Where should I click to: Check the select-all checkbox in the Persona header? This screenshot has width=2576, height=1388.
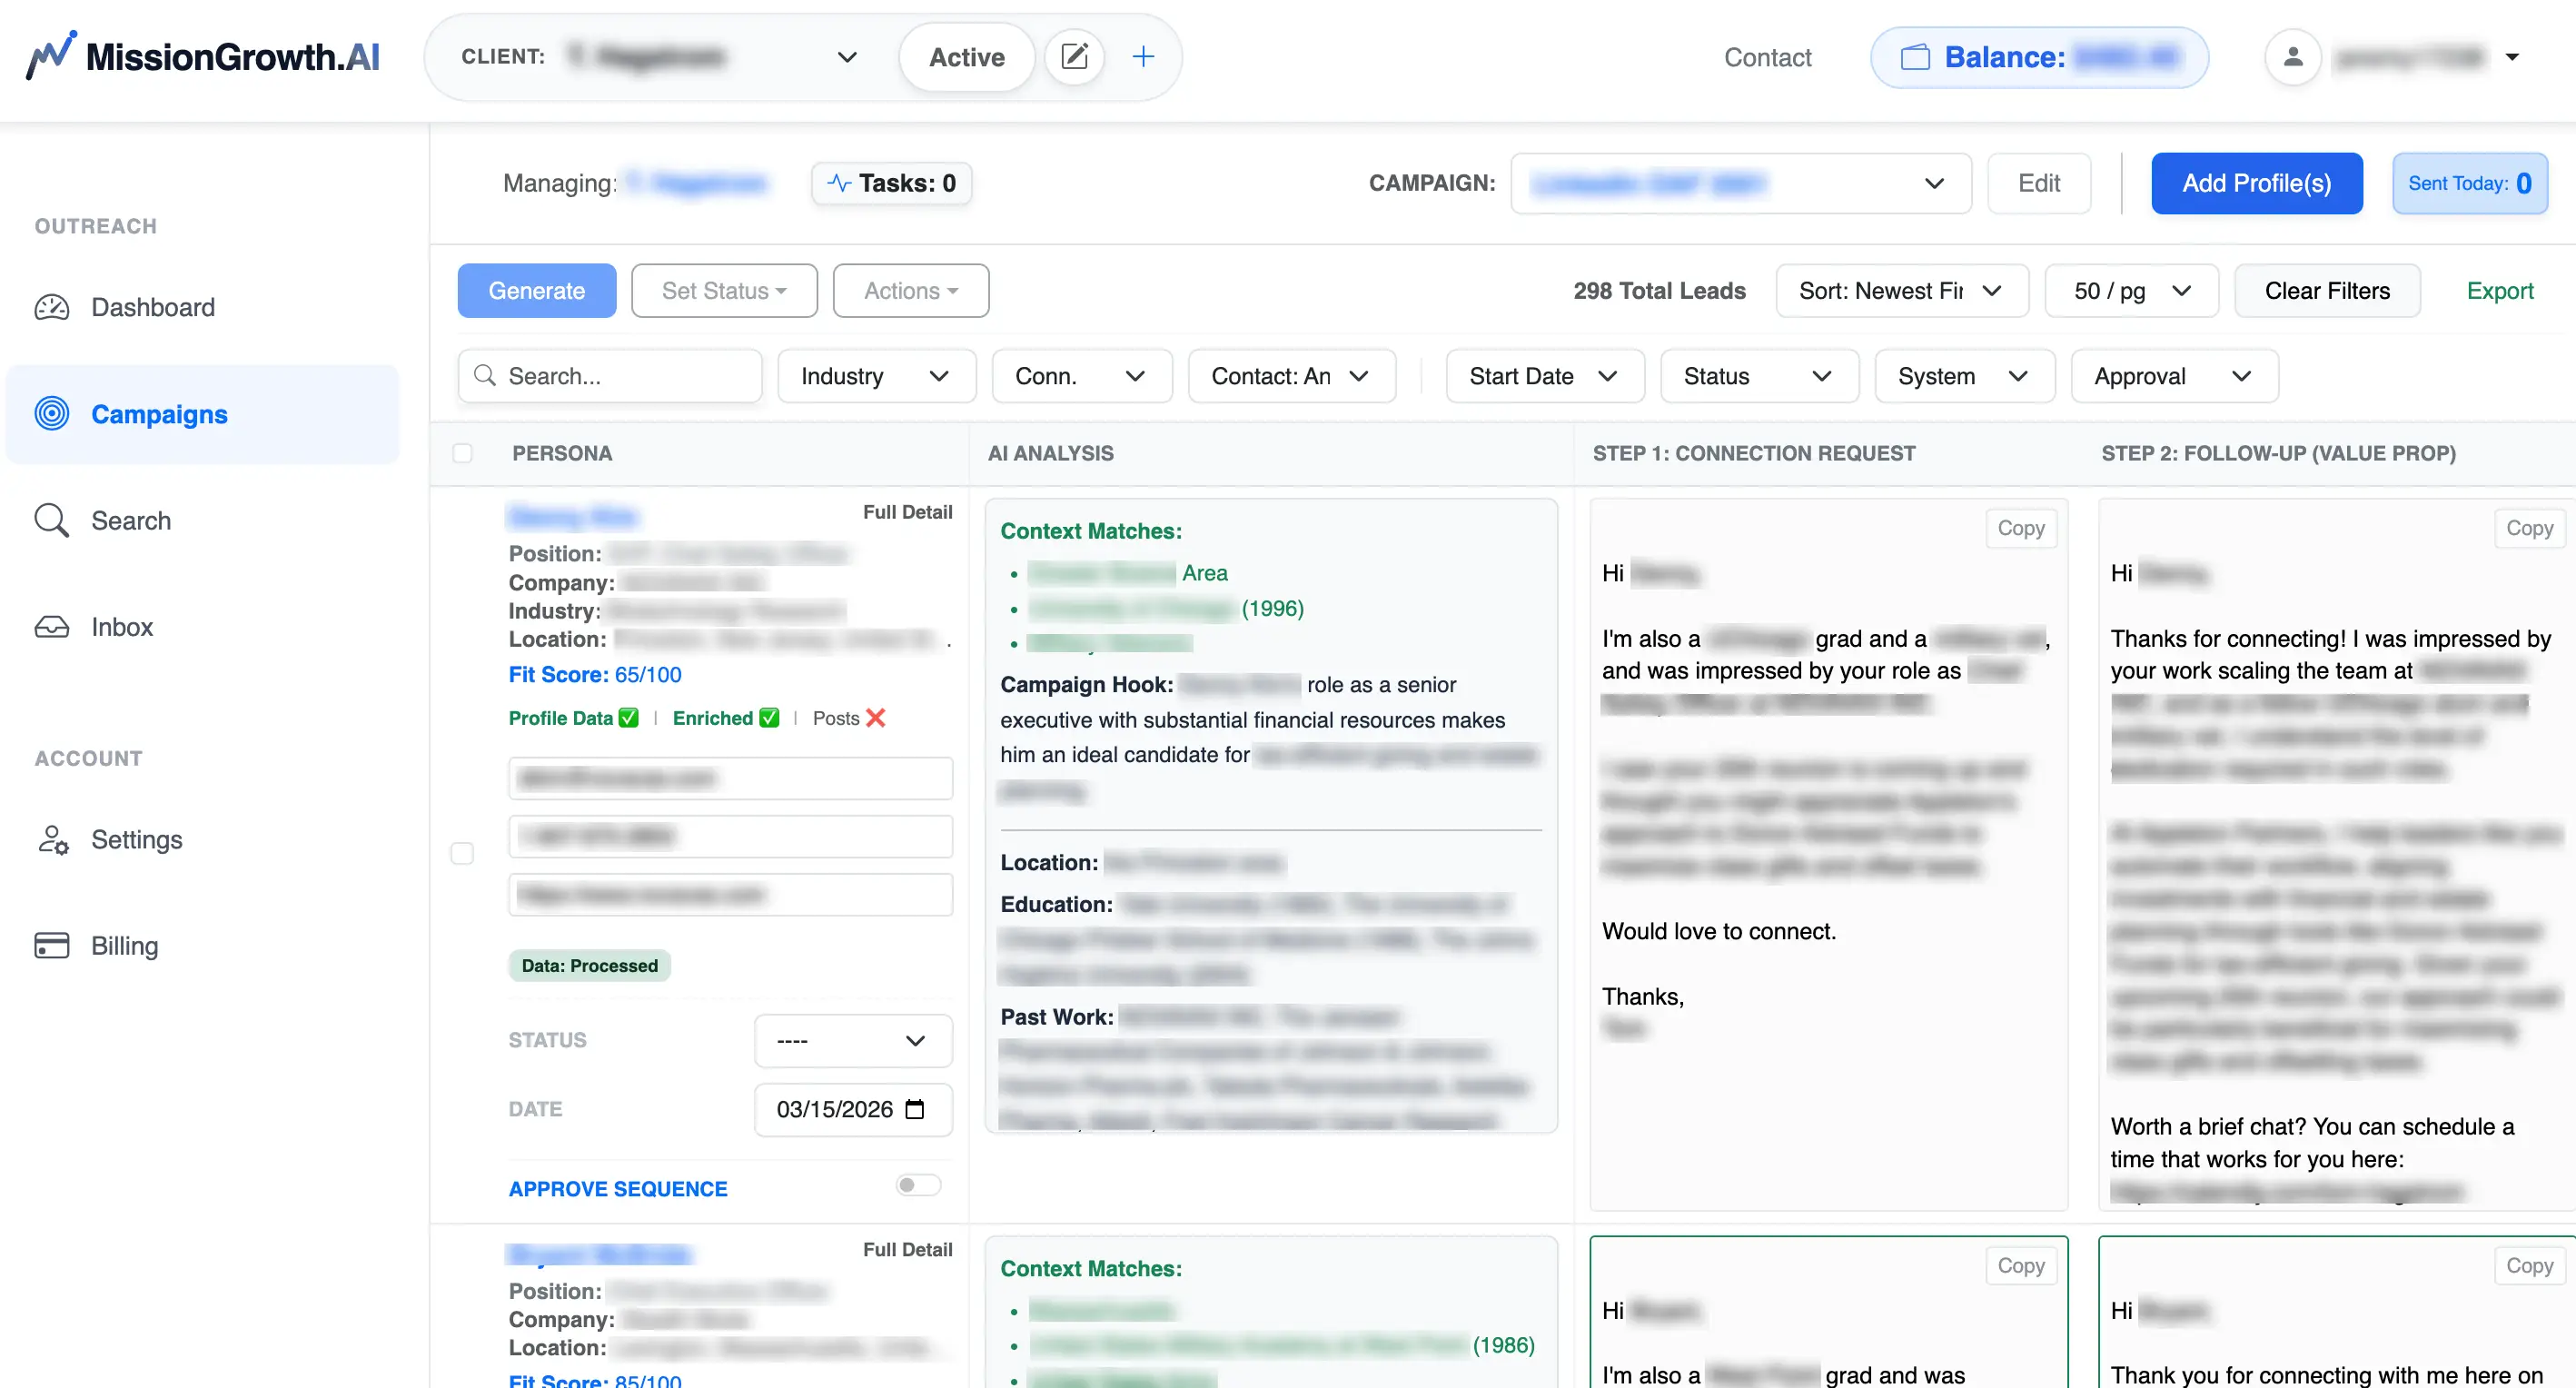[x=463, y=452]
